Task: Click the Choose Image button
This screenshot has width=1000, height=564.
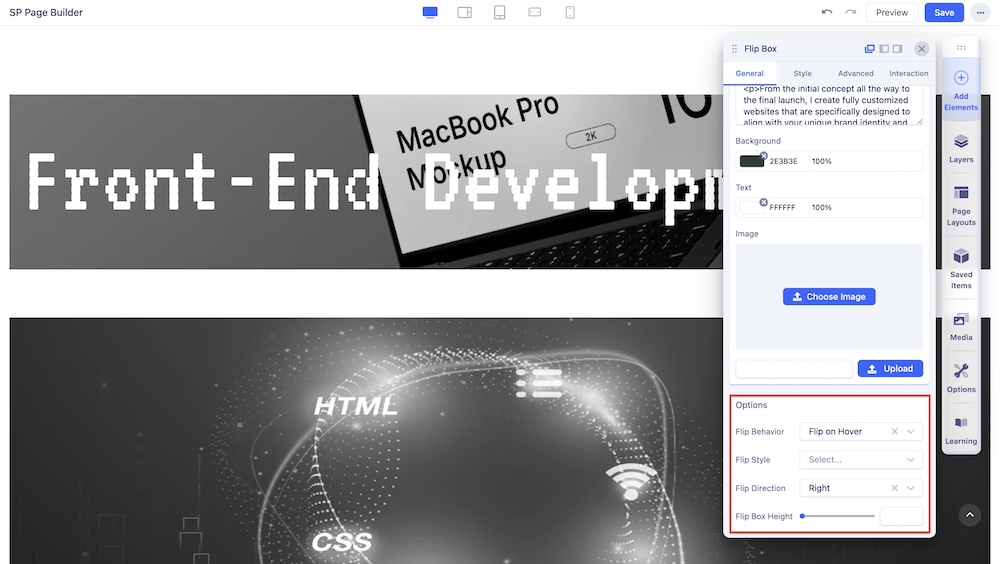Action: pos(829,297)
